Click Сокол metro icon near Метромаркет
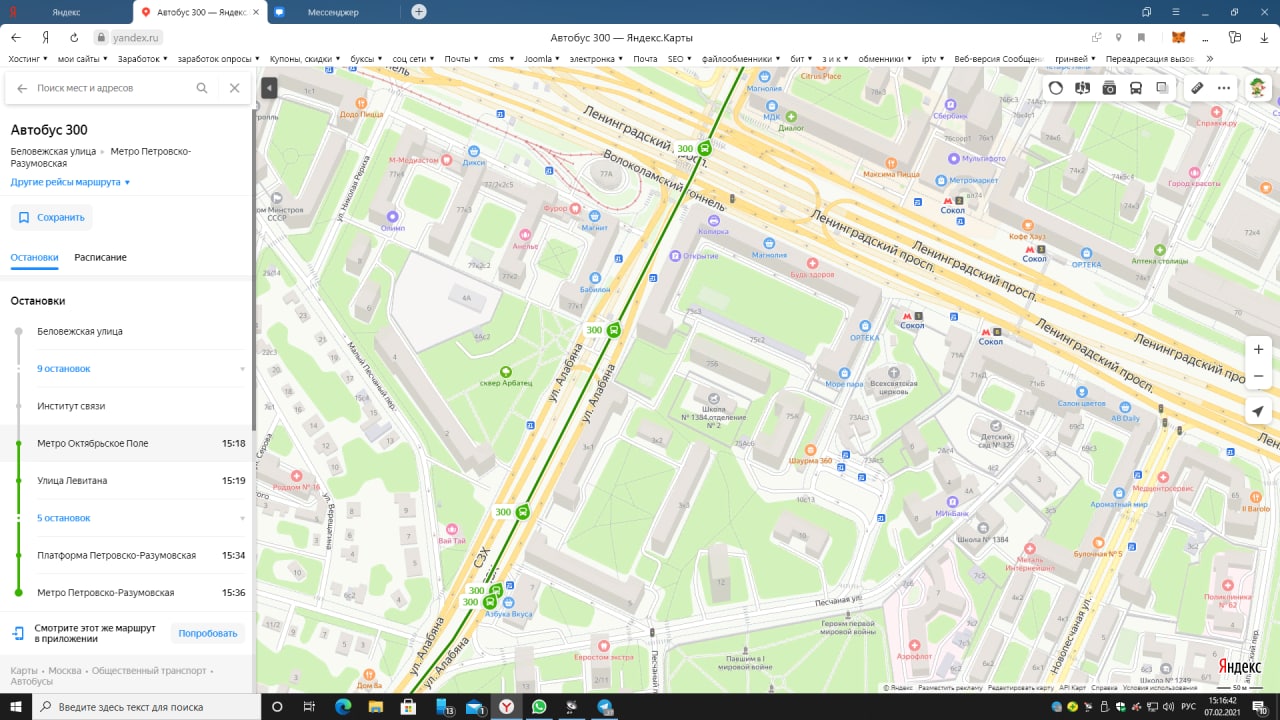Image resolution: width=1280 pixels, height=720 pixels. [x=947, y=200]
